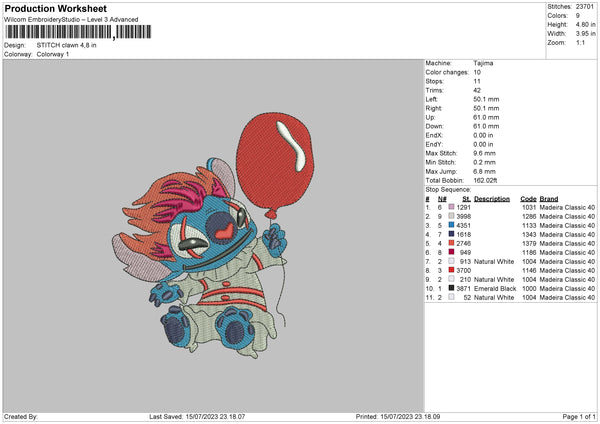Click the 'Up:' label
The height and width of the screenshot is (424, 600).
(x=430, y=117)
